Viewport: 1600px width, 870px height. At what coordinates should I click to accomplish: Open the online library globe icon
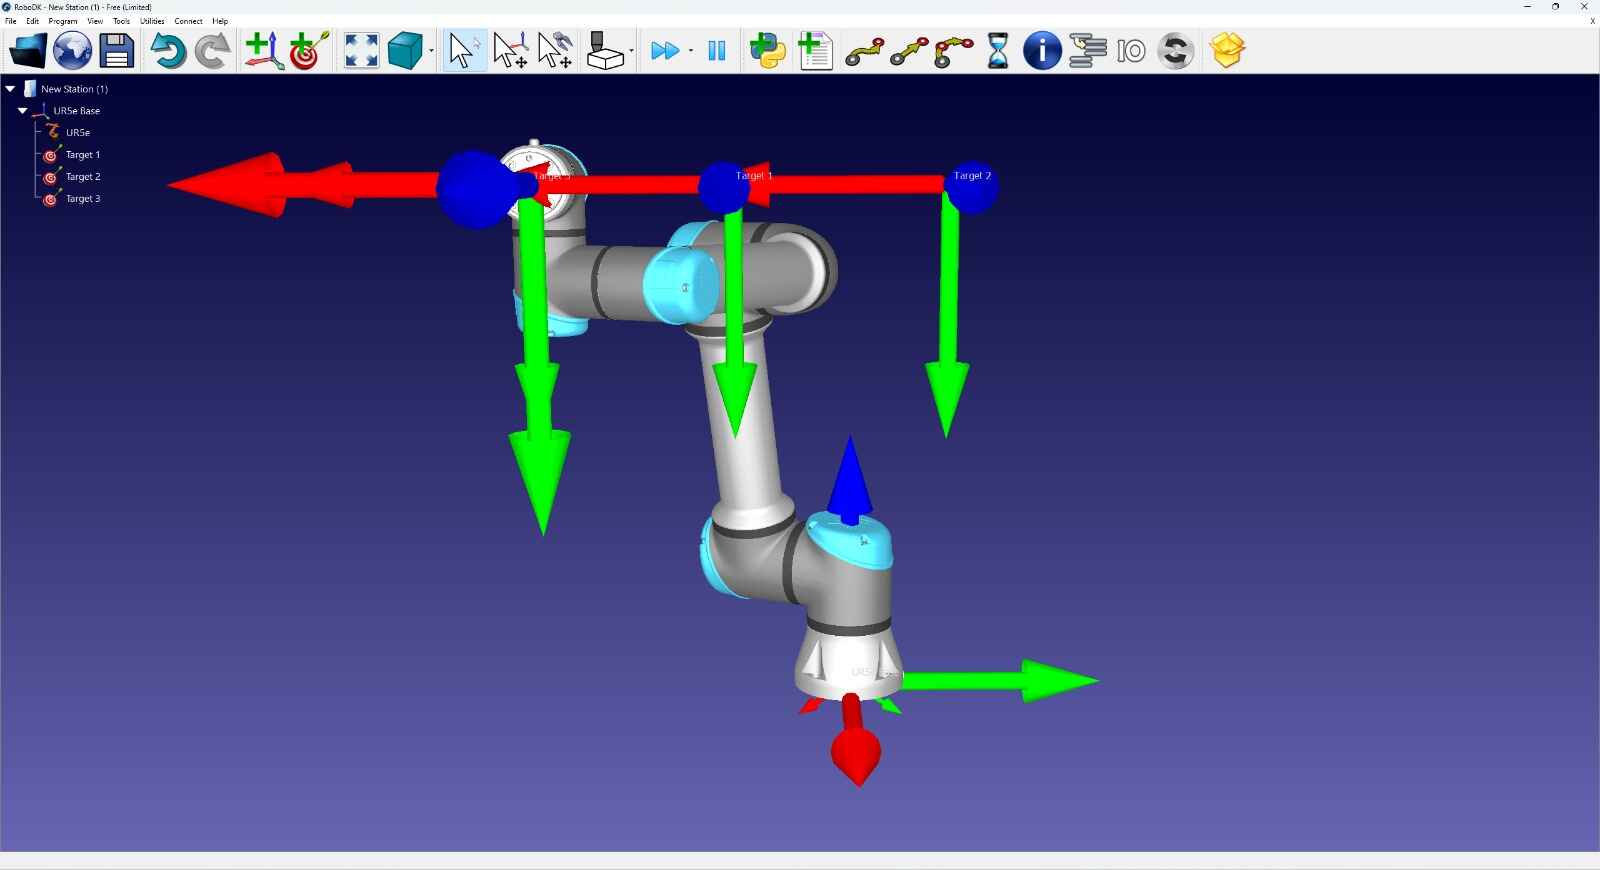(x=72, y=51)
